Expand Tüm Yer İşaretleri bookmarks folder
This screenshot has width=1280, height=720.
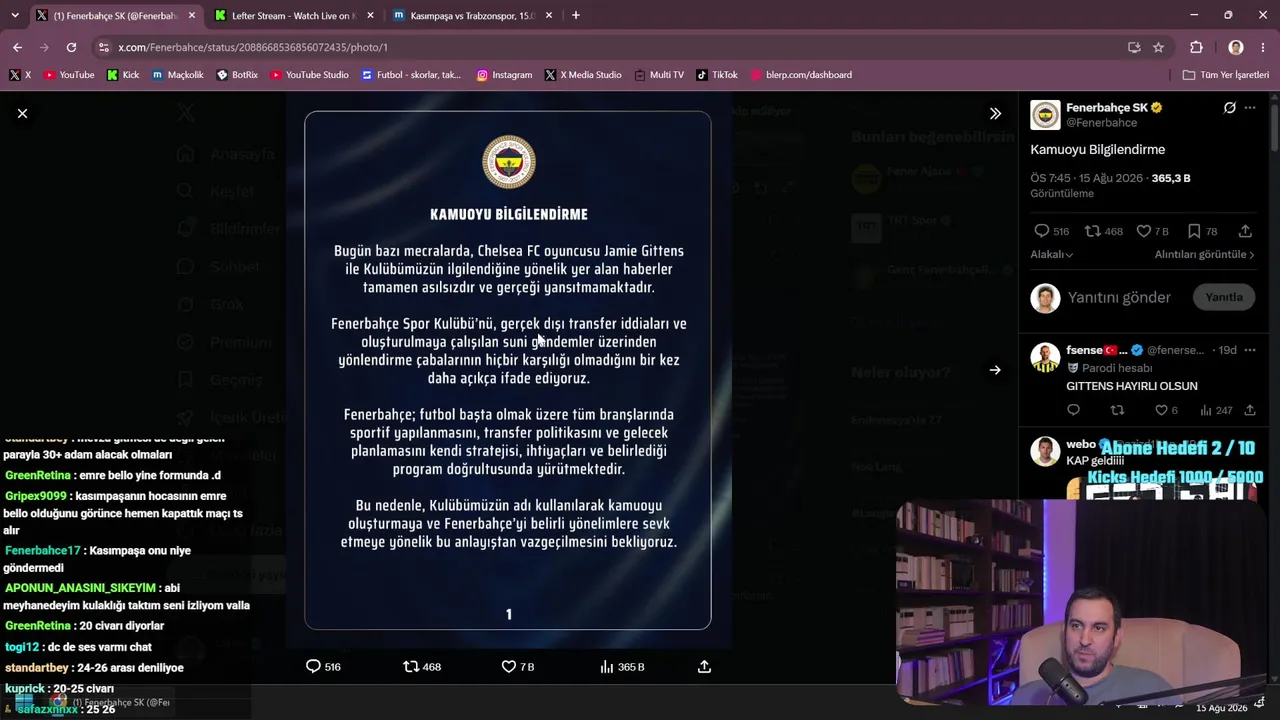click(1225, 75)
